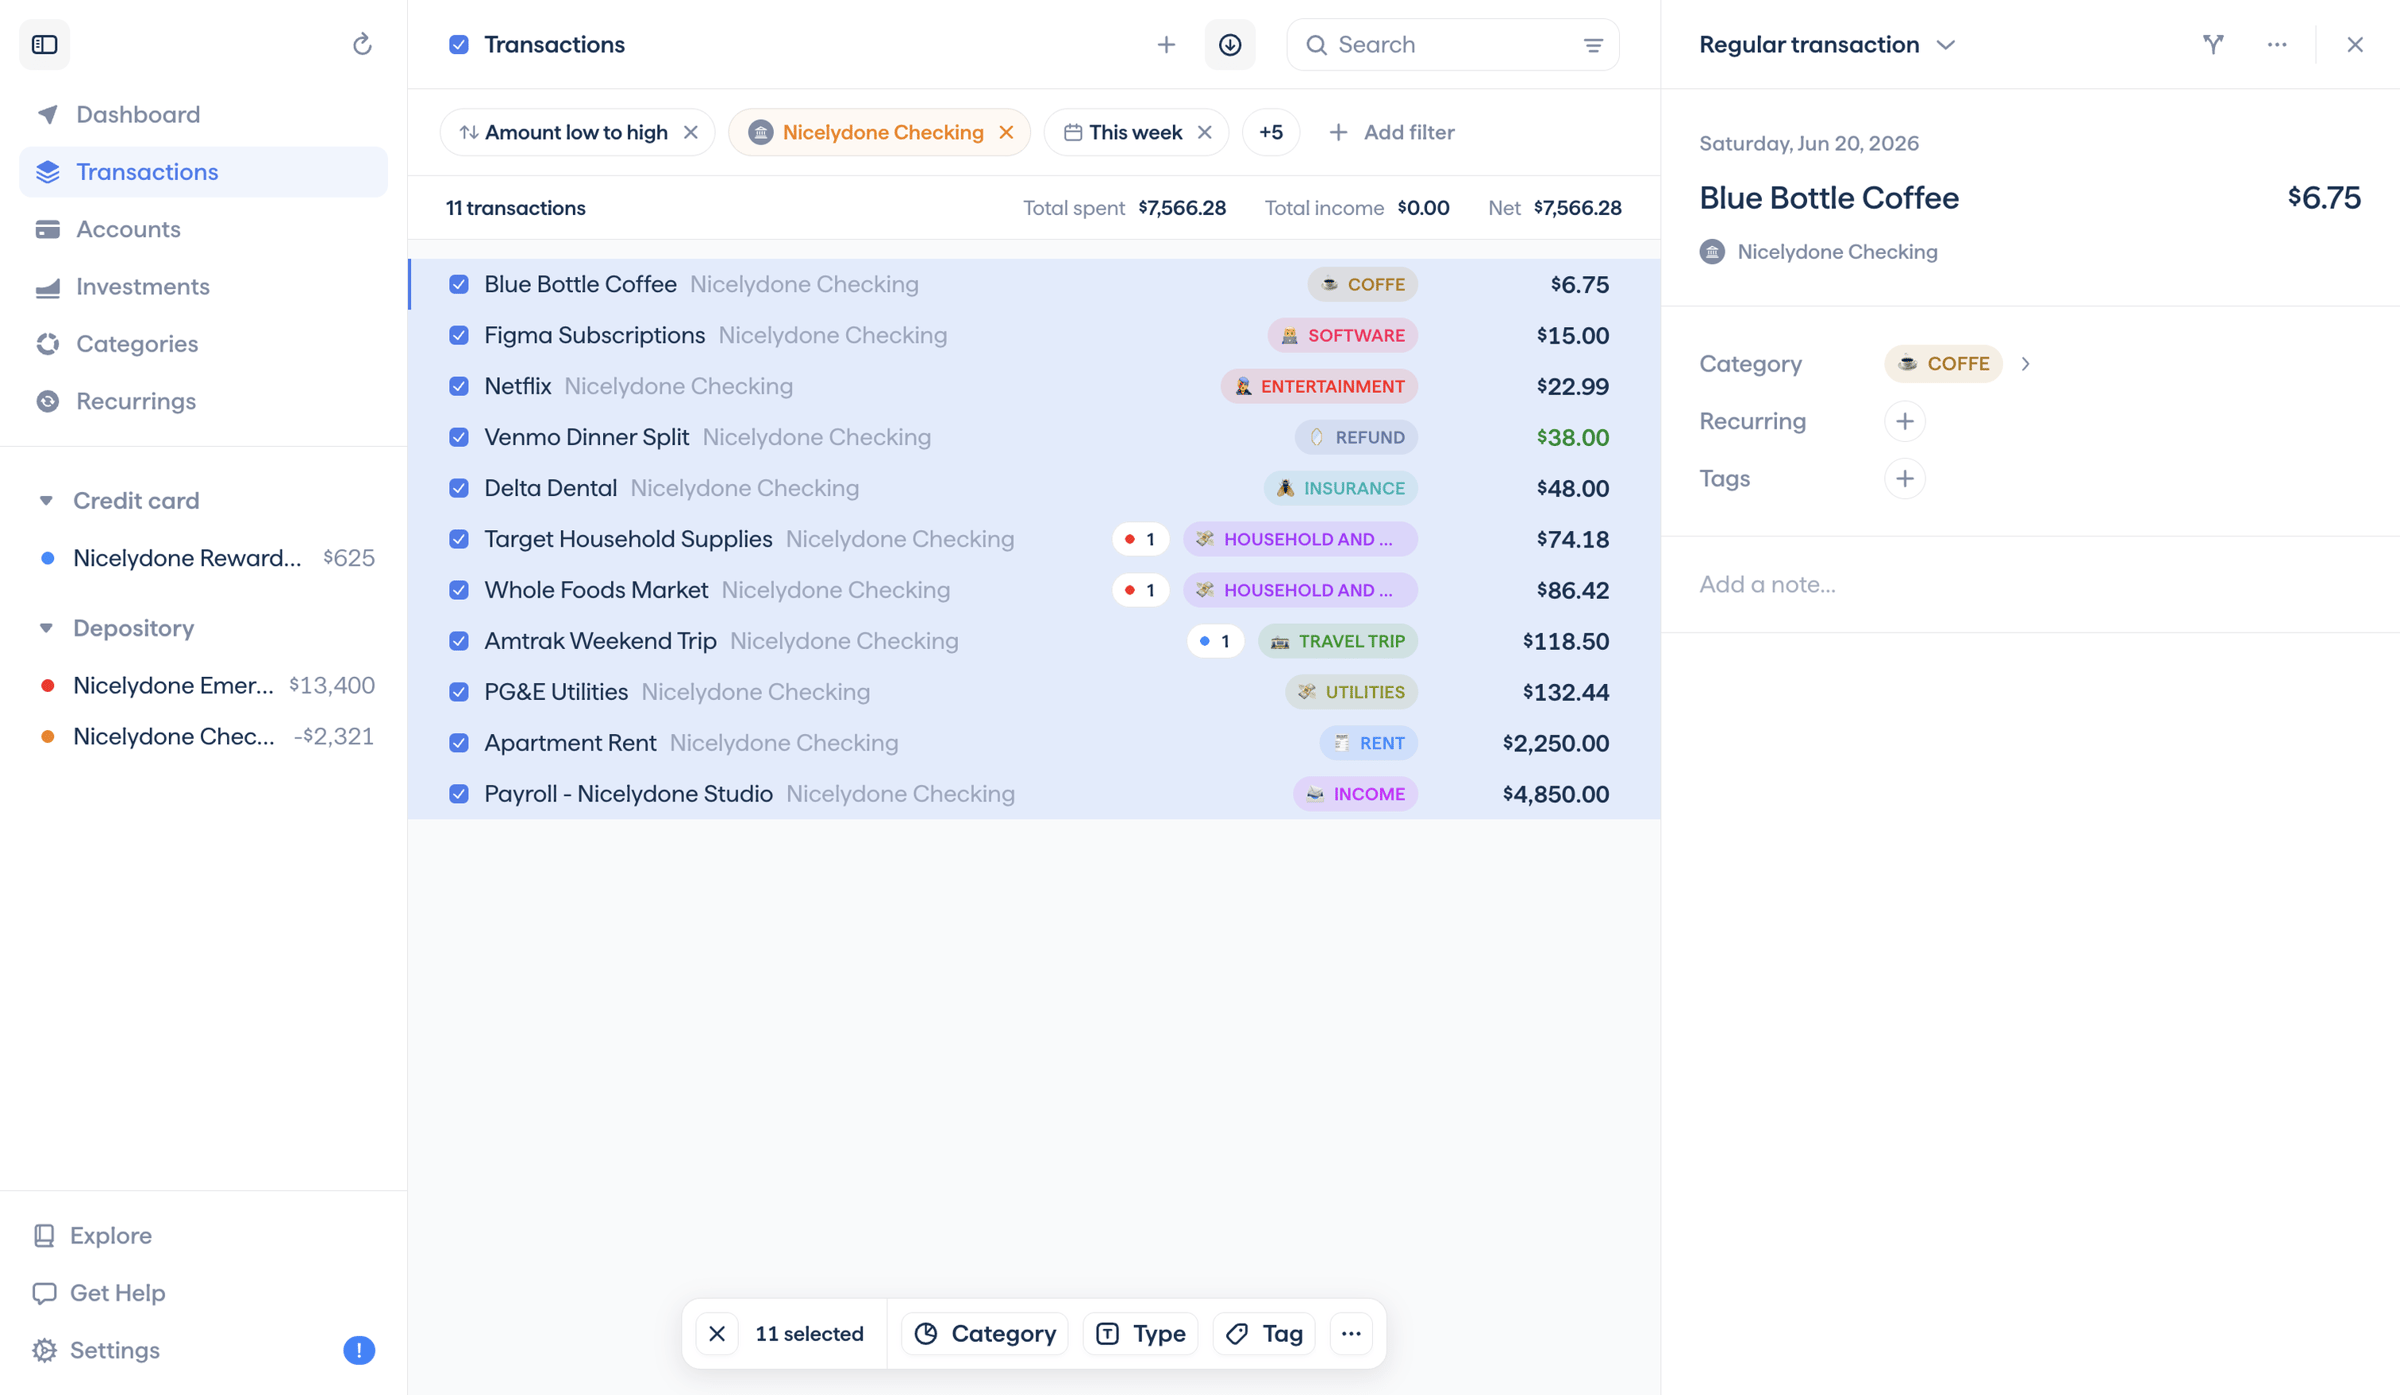Add a recurring rule with plus icon
This screenshot has height=1395, width=2400.
[x=1905, y=421]
